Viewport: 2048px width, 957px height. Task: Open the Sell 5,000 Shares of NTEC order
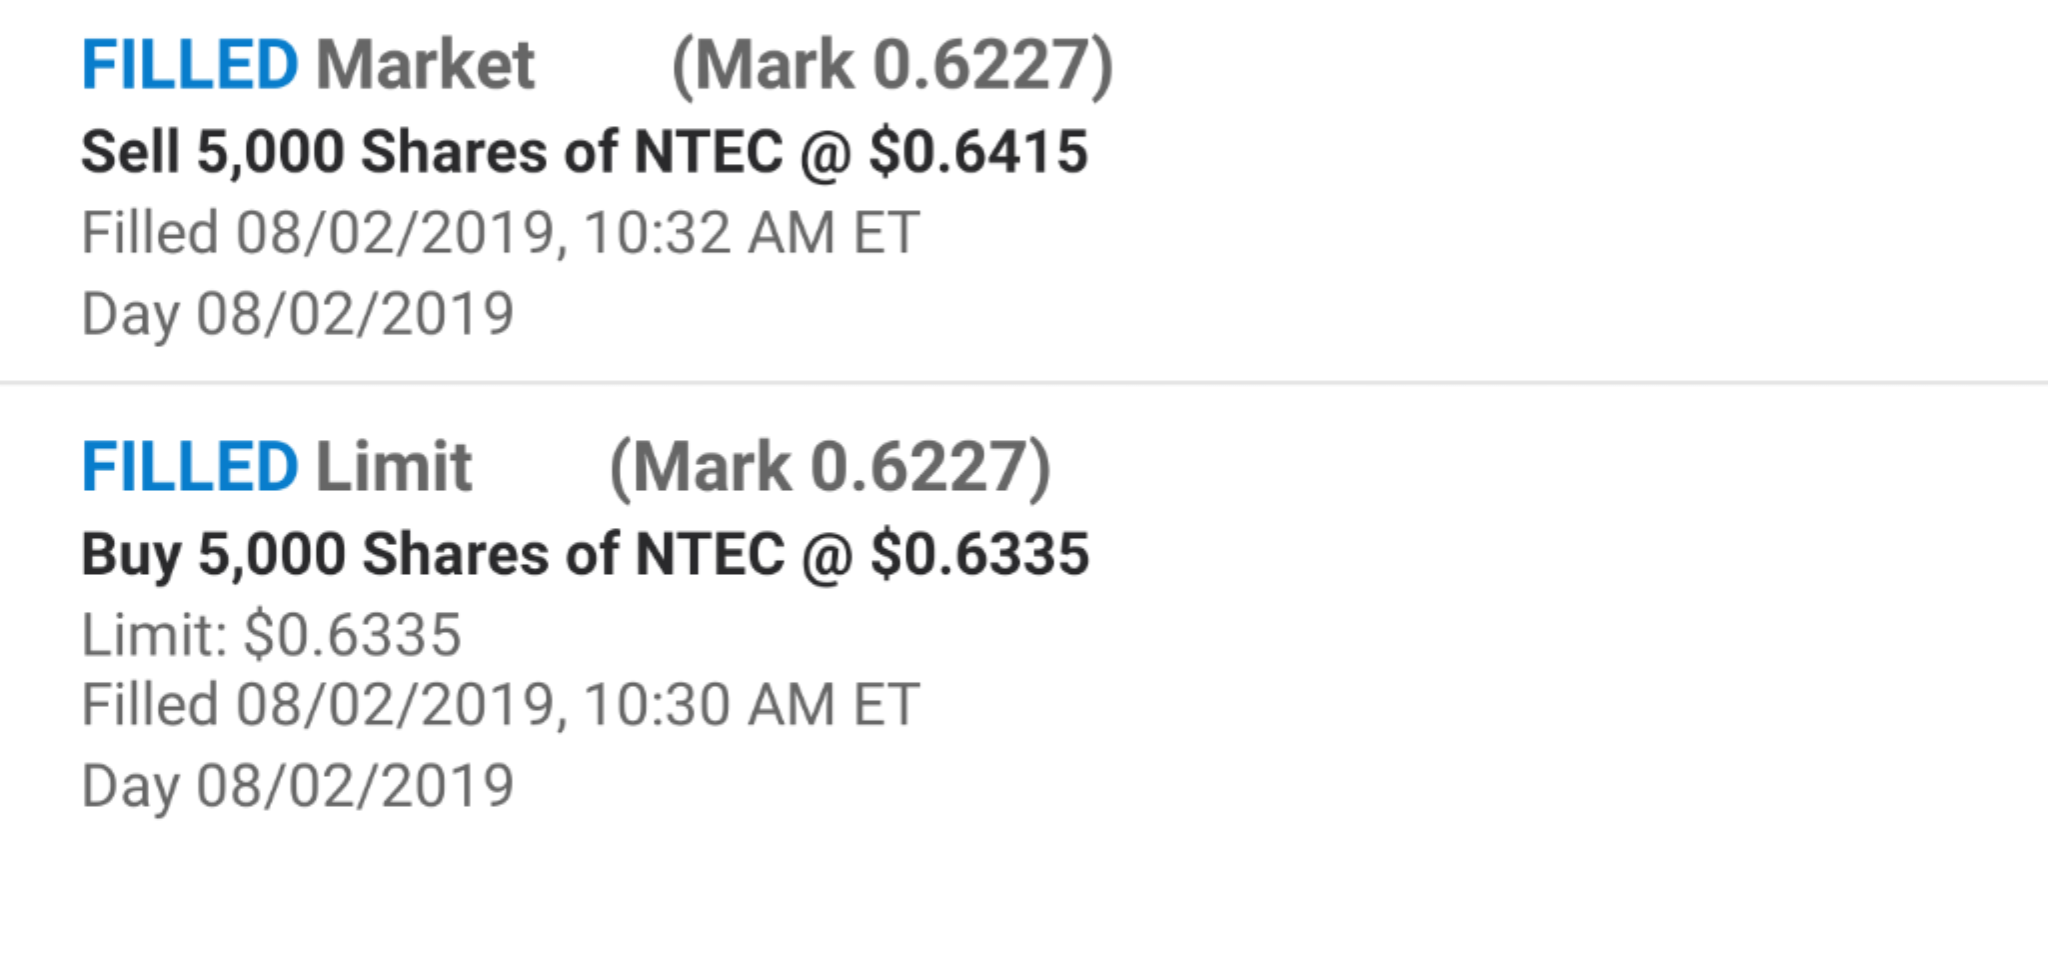coord(584,152)
